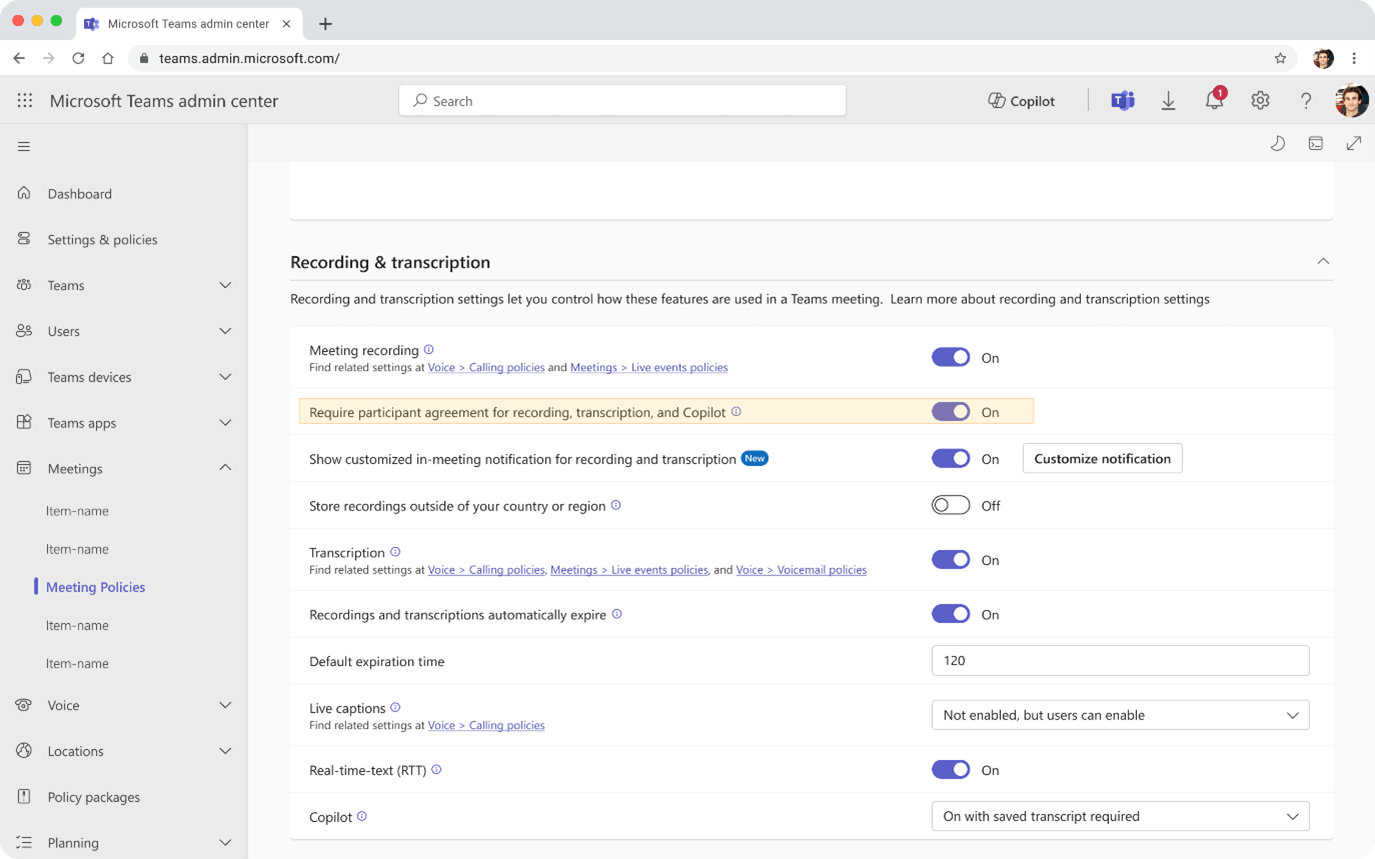Toggle Show customized in-meeting notification
1375x859 pixels.
tap(951, 458)
